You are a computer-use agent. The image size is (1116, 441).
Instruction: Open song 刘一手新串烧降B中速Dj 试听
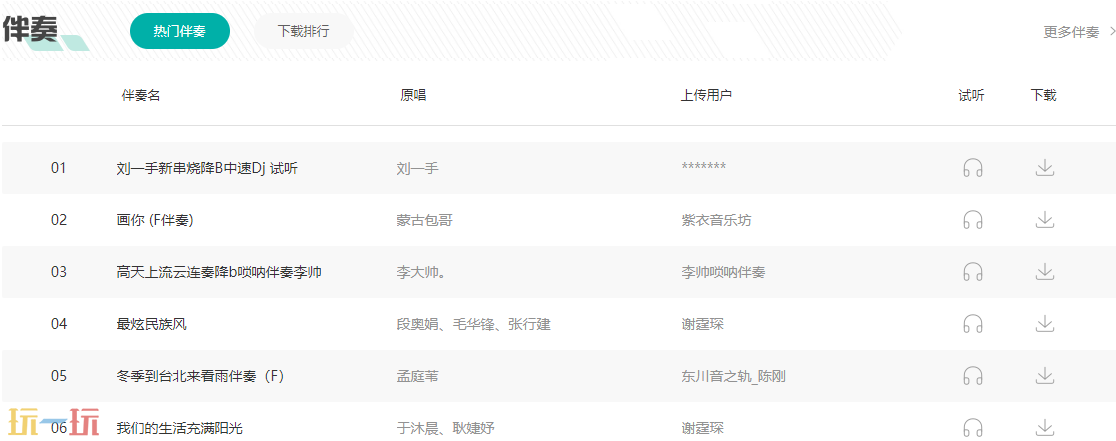(207, 168)
